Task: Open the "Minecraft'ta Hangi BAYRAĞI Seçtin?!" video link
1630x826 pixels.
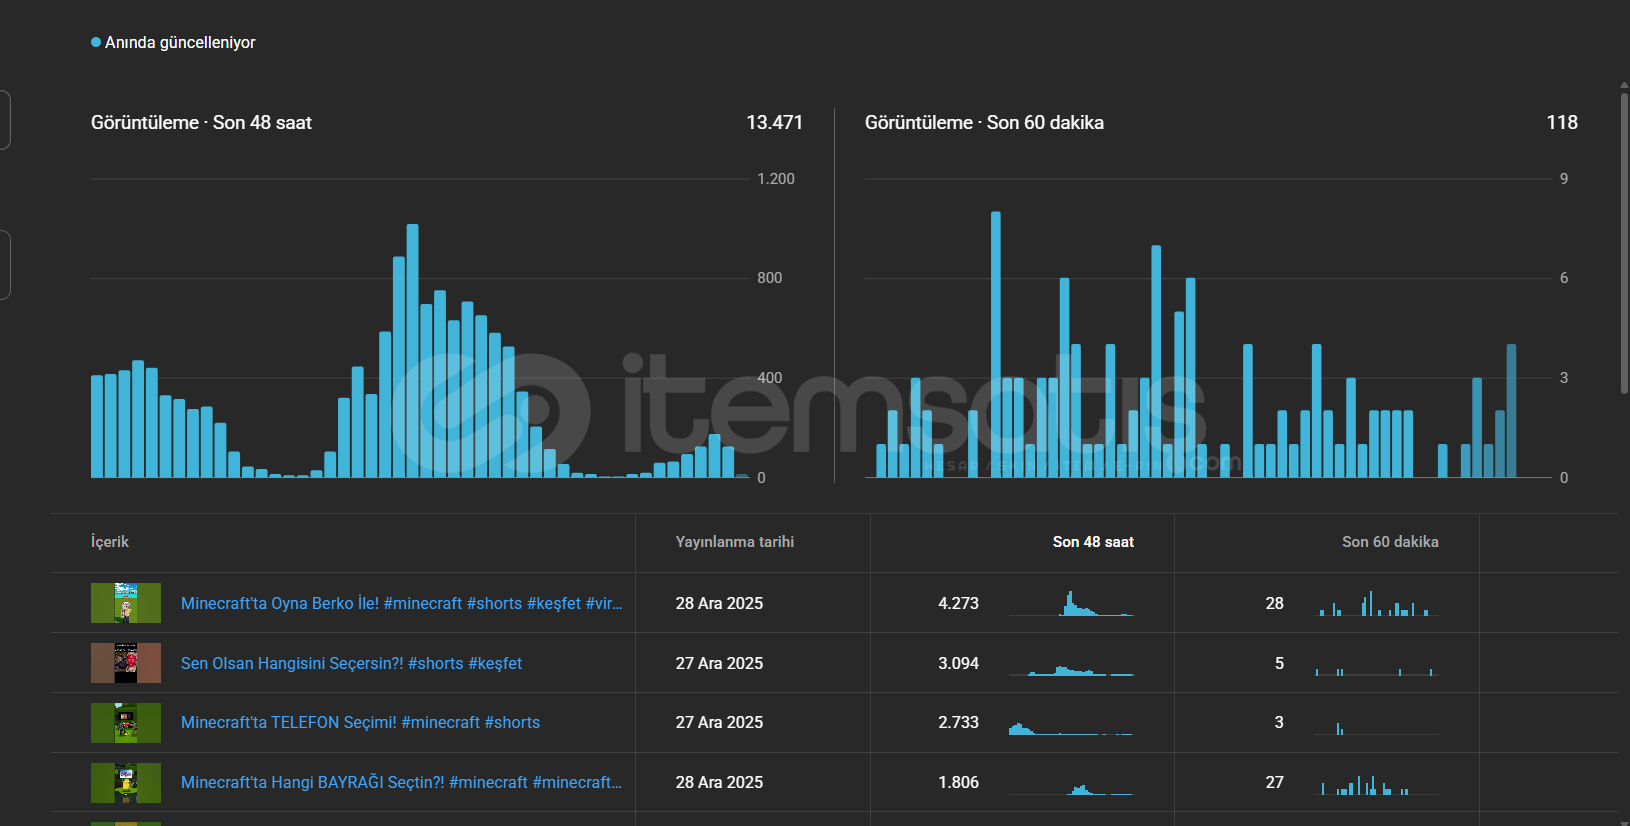Action: point(401,782)
